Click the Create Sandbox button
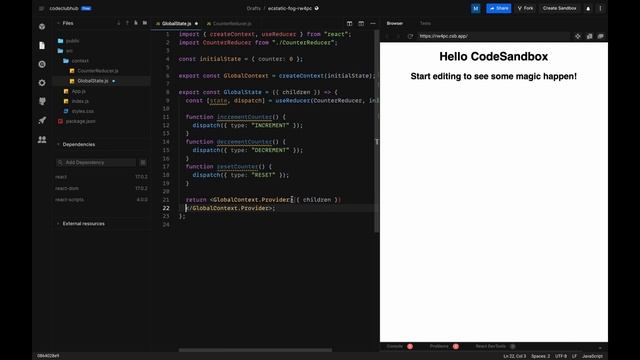Image resolution: width=640 pixels, height=360 pixels. click(560, 8)
